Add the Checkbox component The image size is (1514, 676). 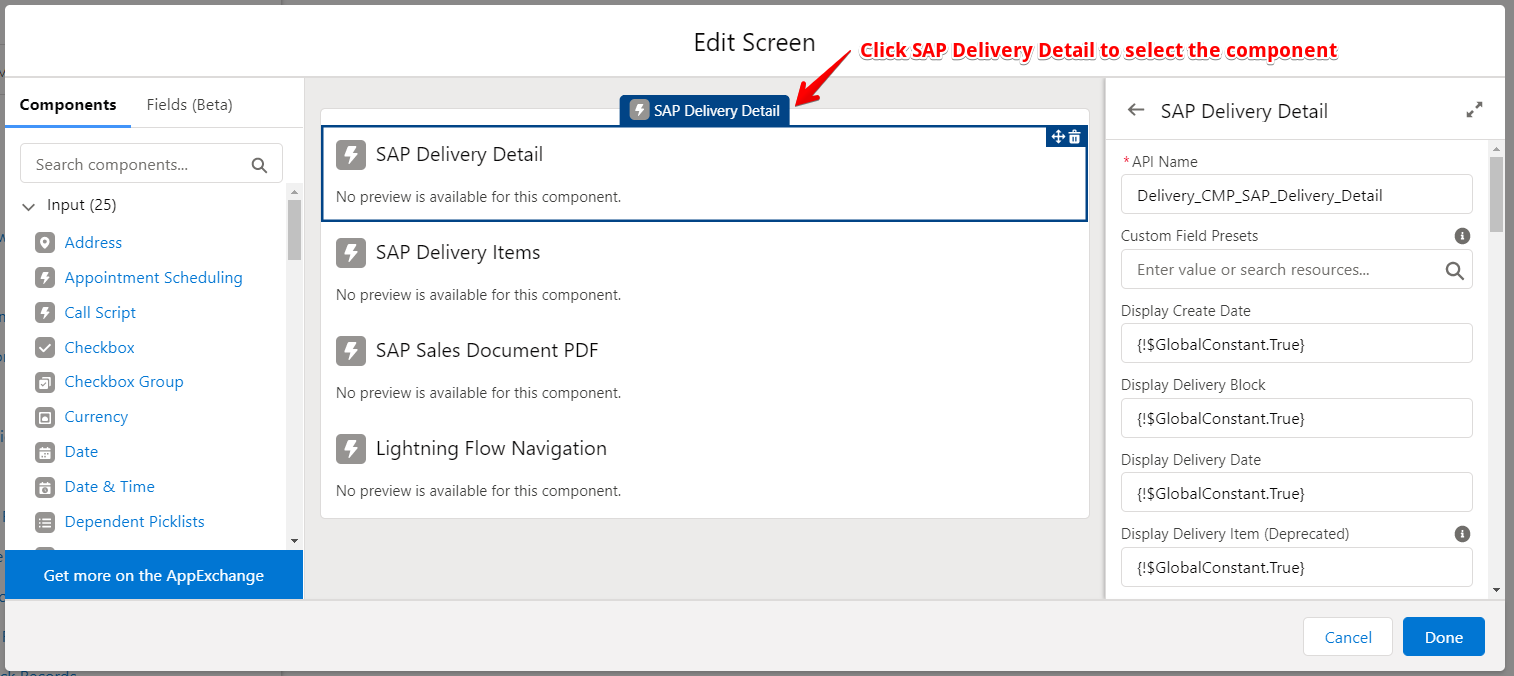pyautogui.click(x=100, y=348)
